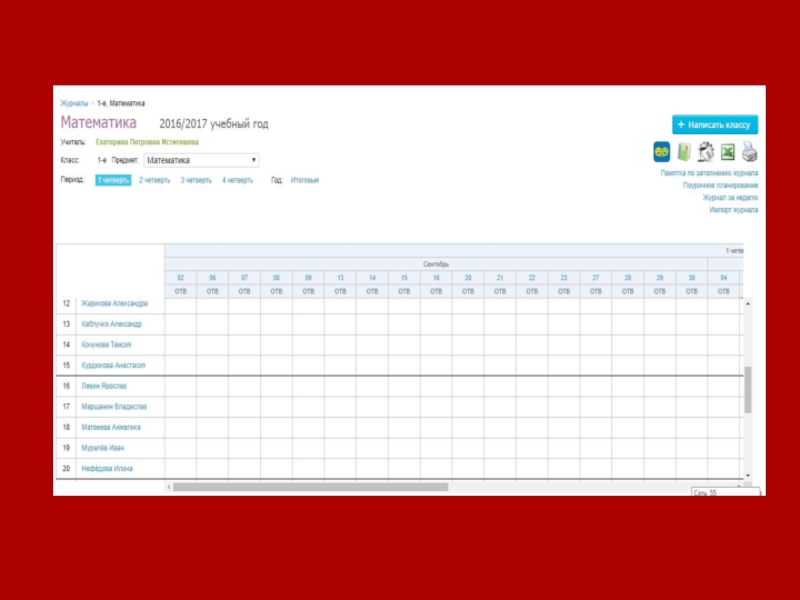Image resolution: width=800 pixels, height=600 pixels.
Task: Open the lesson dated 08 September
Action: 277,278
